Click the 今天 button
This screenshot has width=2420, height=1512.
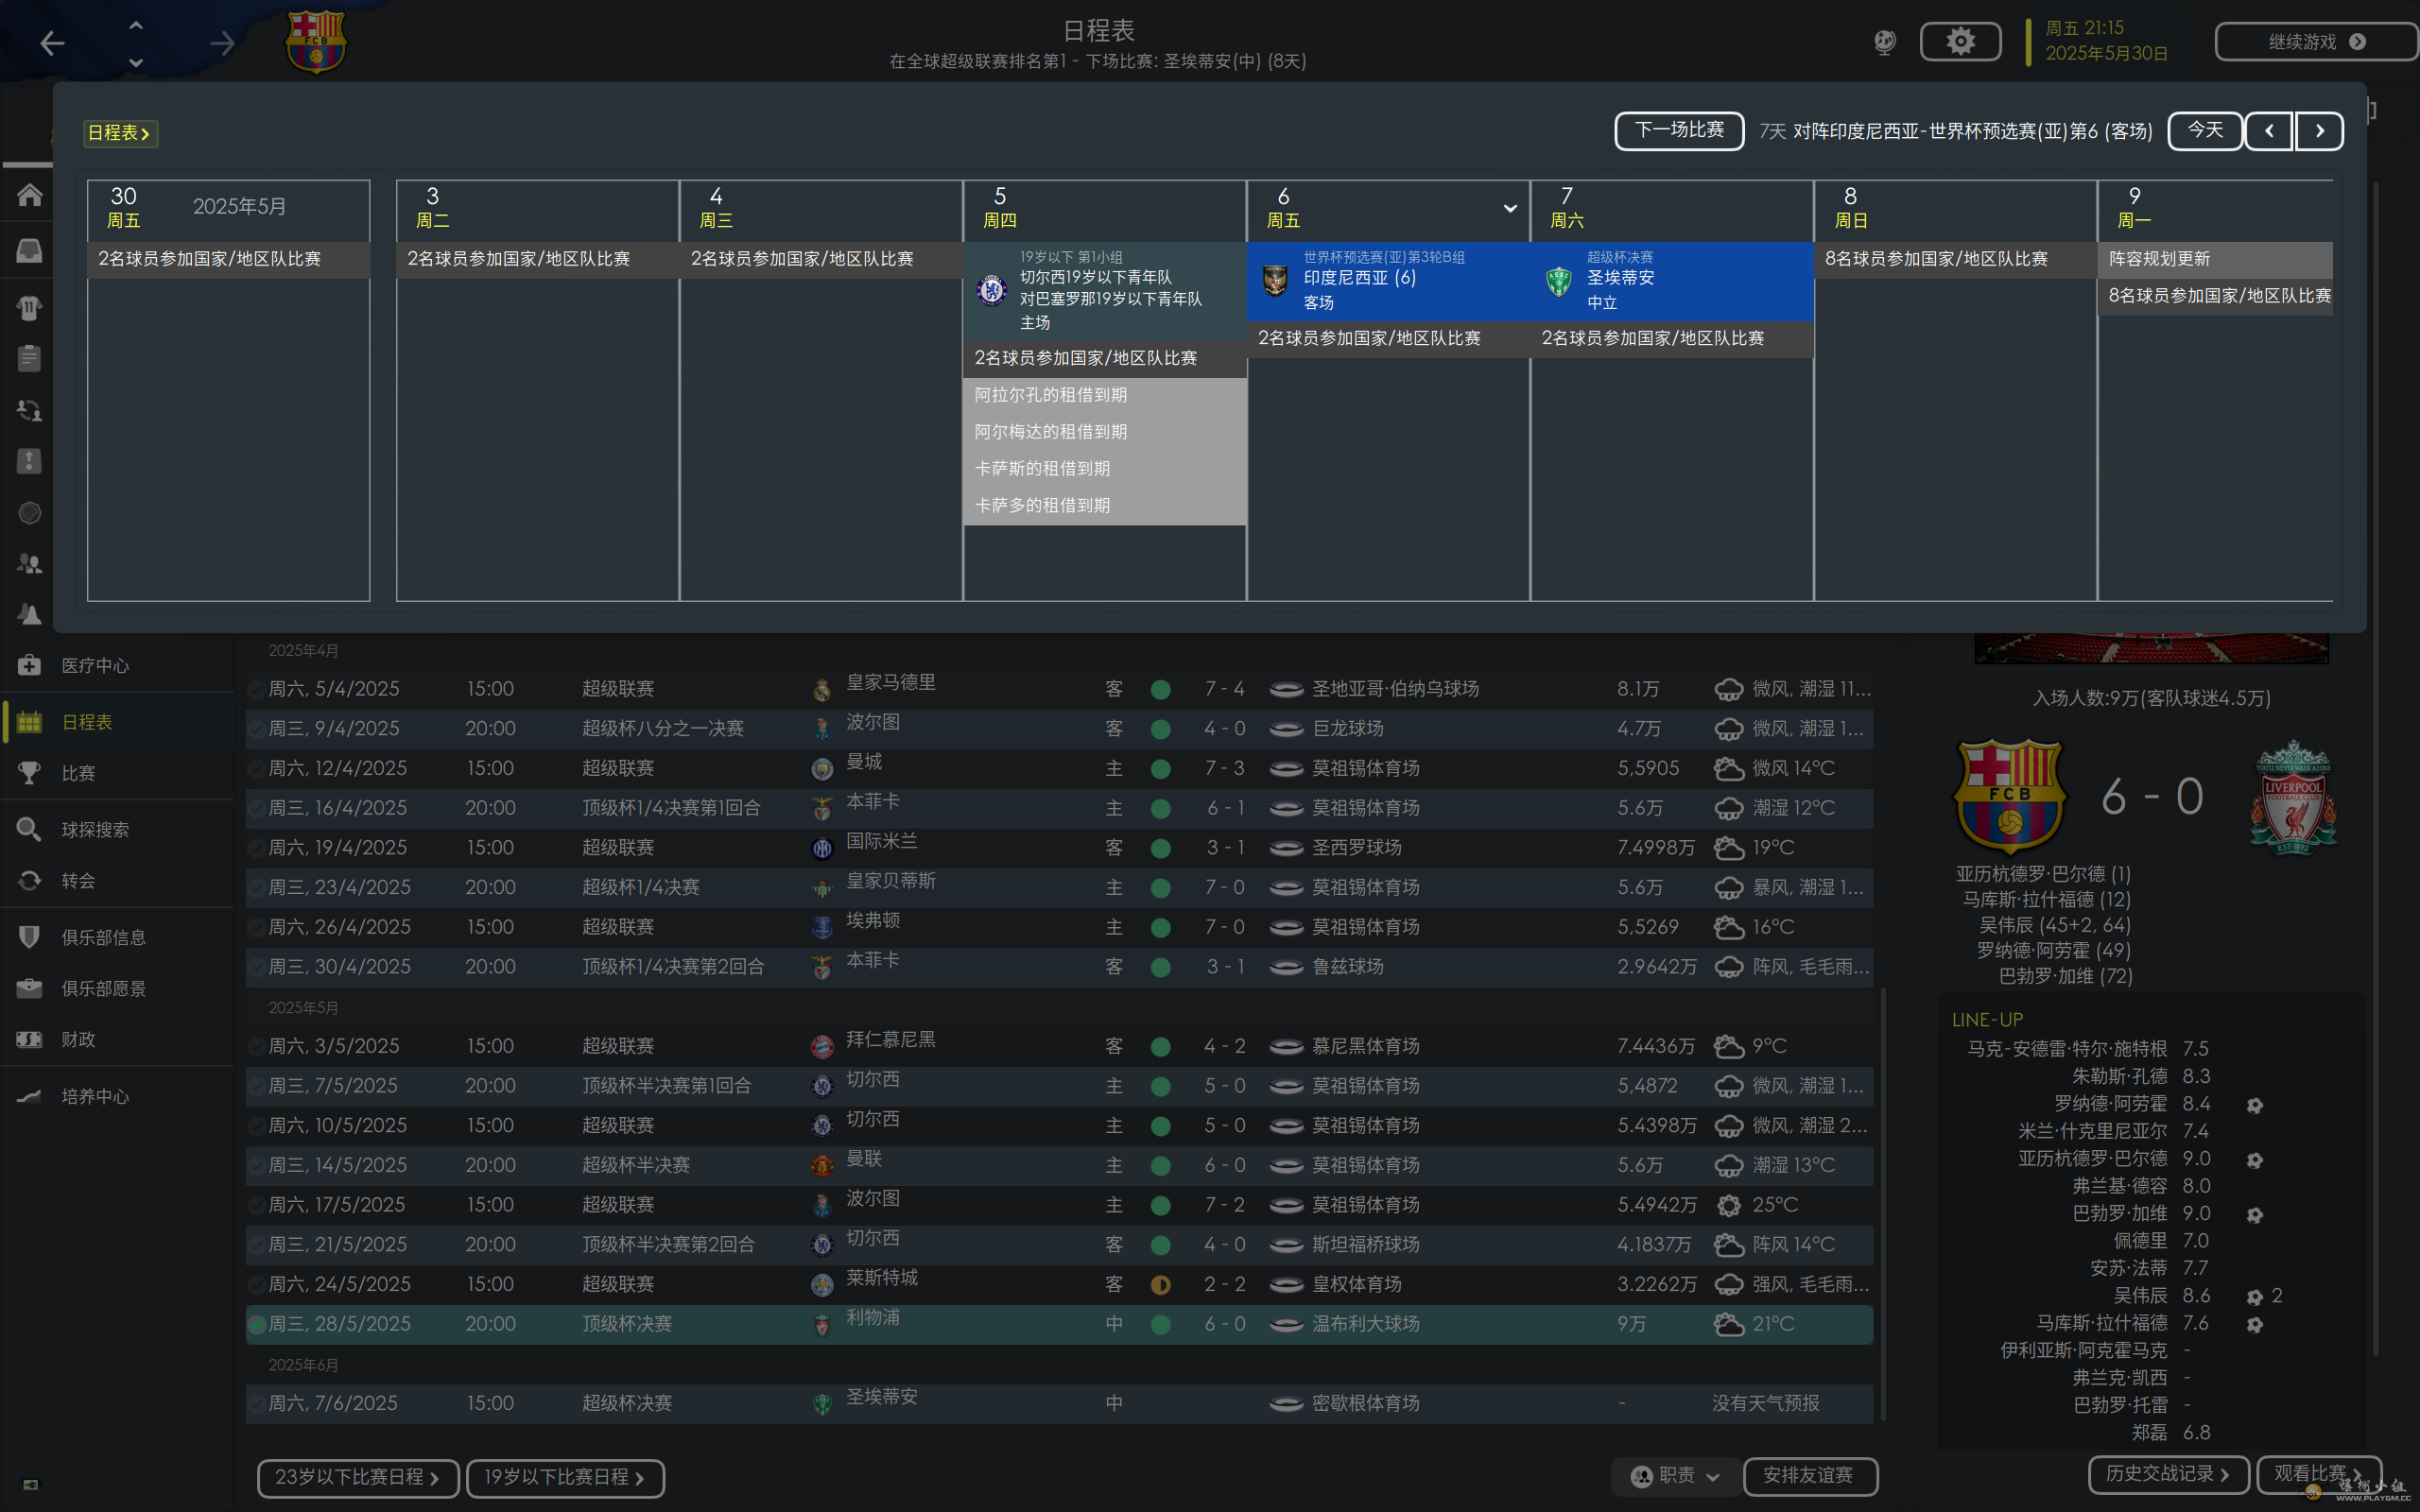tap(2205, 131)
